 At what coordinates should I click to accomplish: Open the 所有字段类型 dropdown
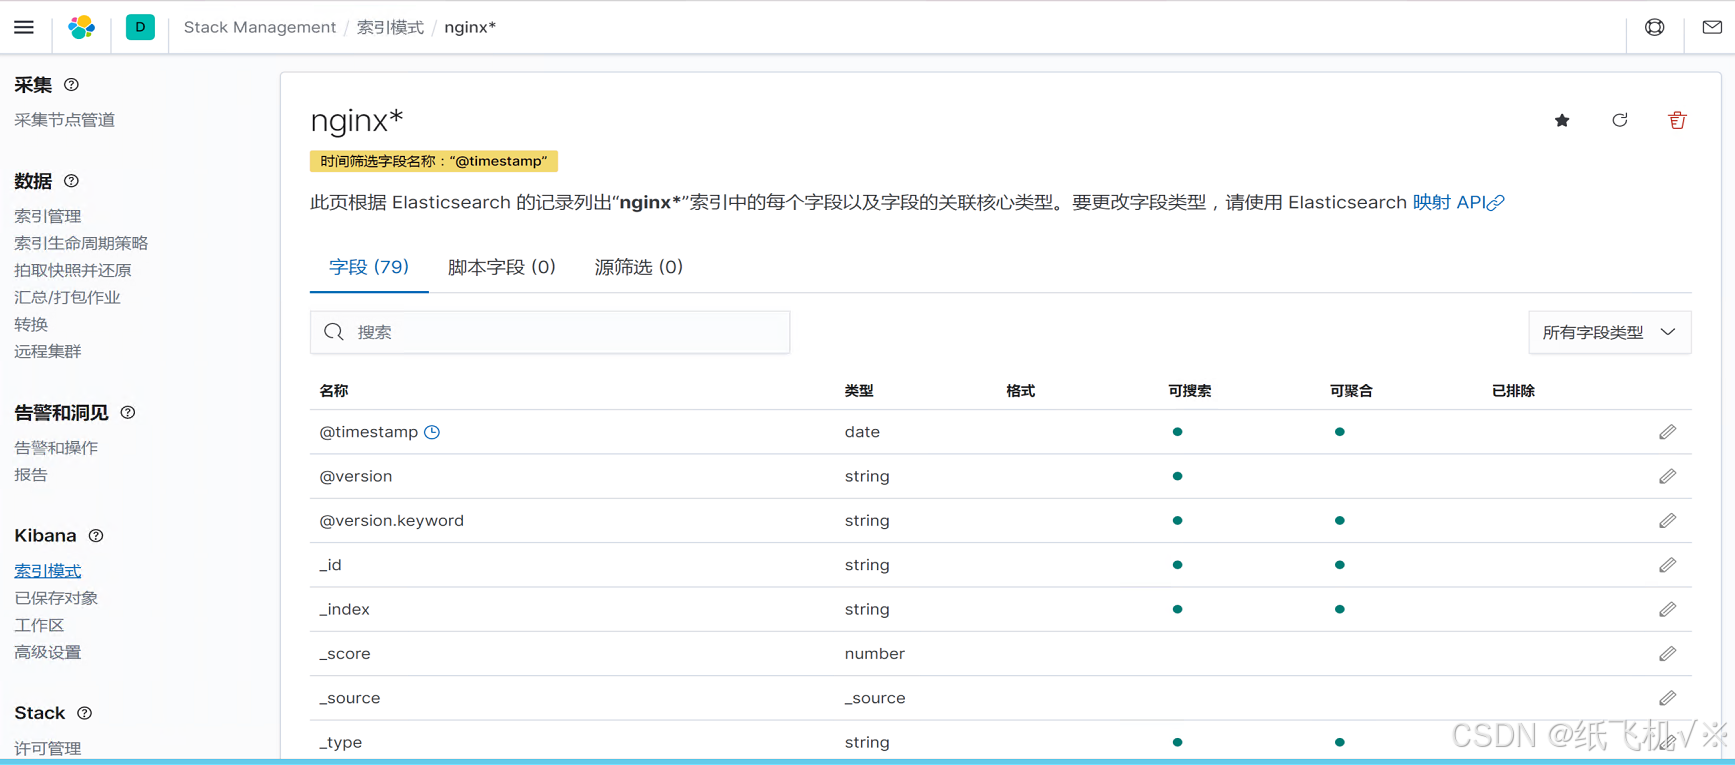pyautogui.click(x=1610, y=332)
